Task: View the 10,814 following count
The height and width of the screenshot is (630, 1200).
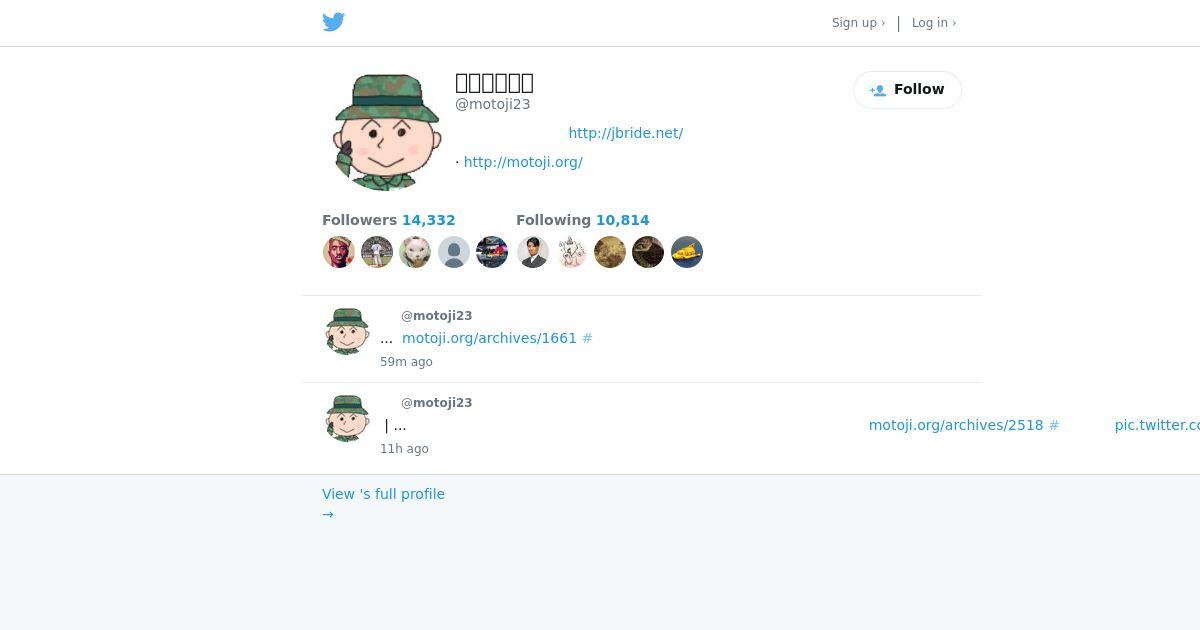Action: click(622, 220)
